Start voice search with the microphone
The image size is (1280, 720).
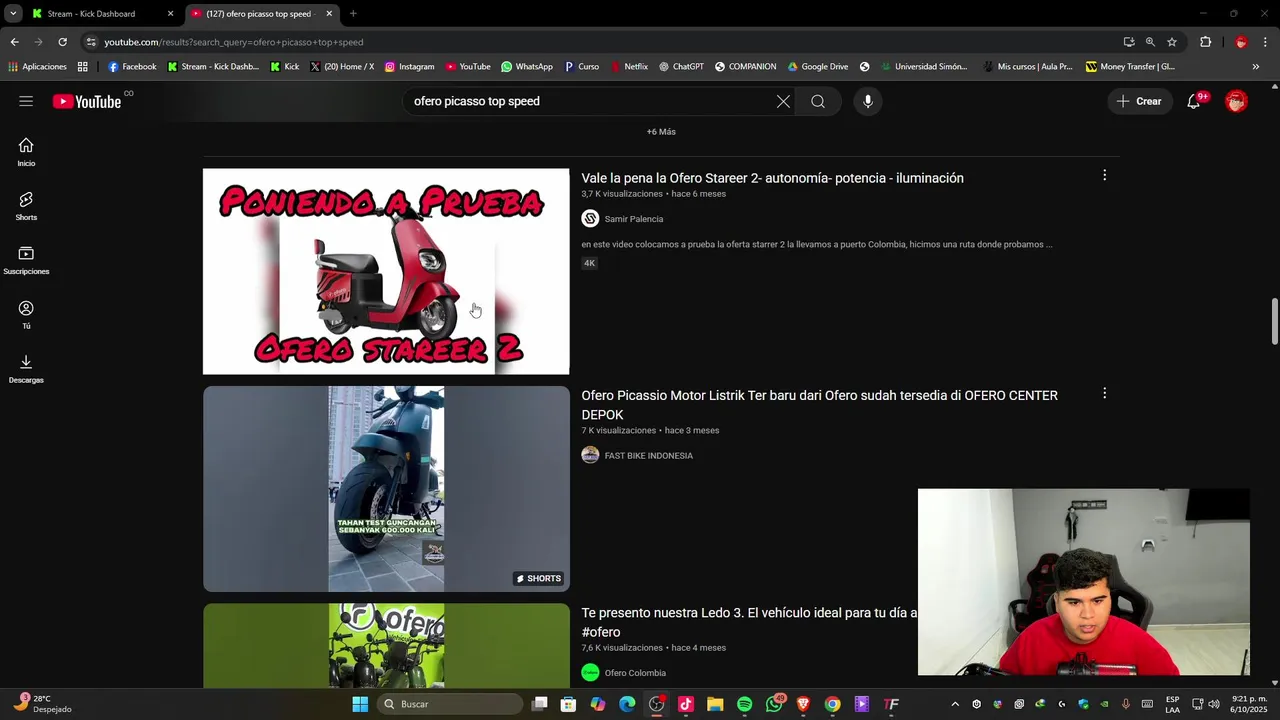pyautogui.click(x=867, y=101)
